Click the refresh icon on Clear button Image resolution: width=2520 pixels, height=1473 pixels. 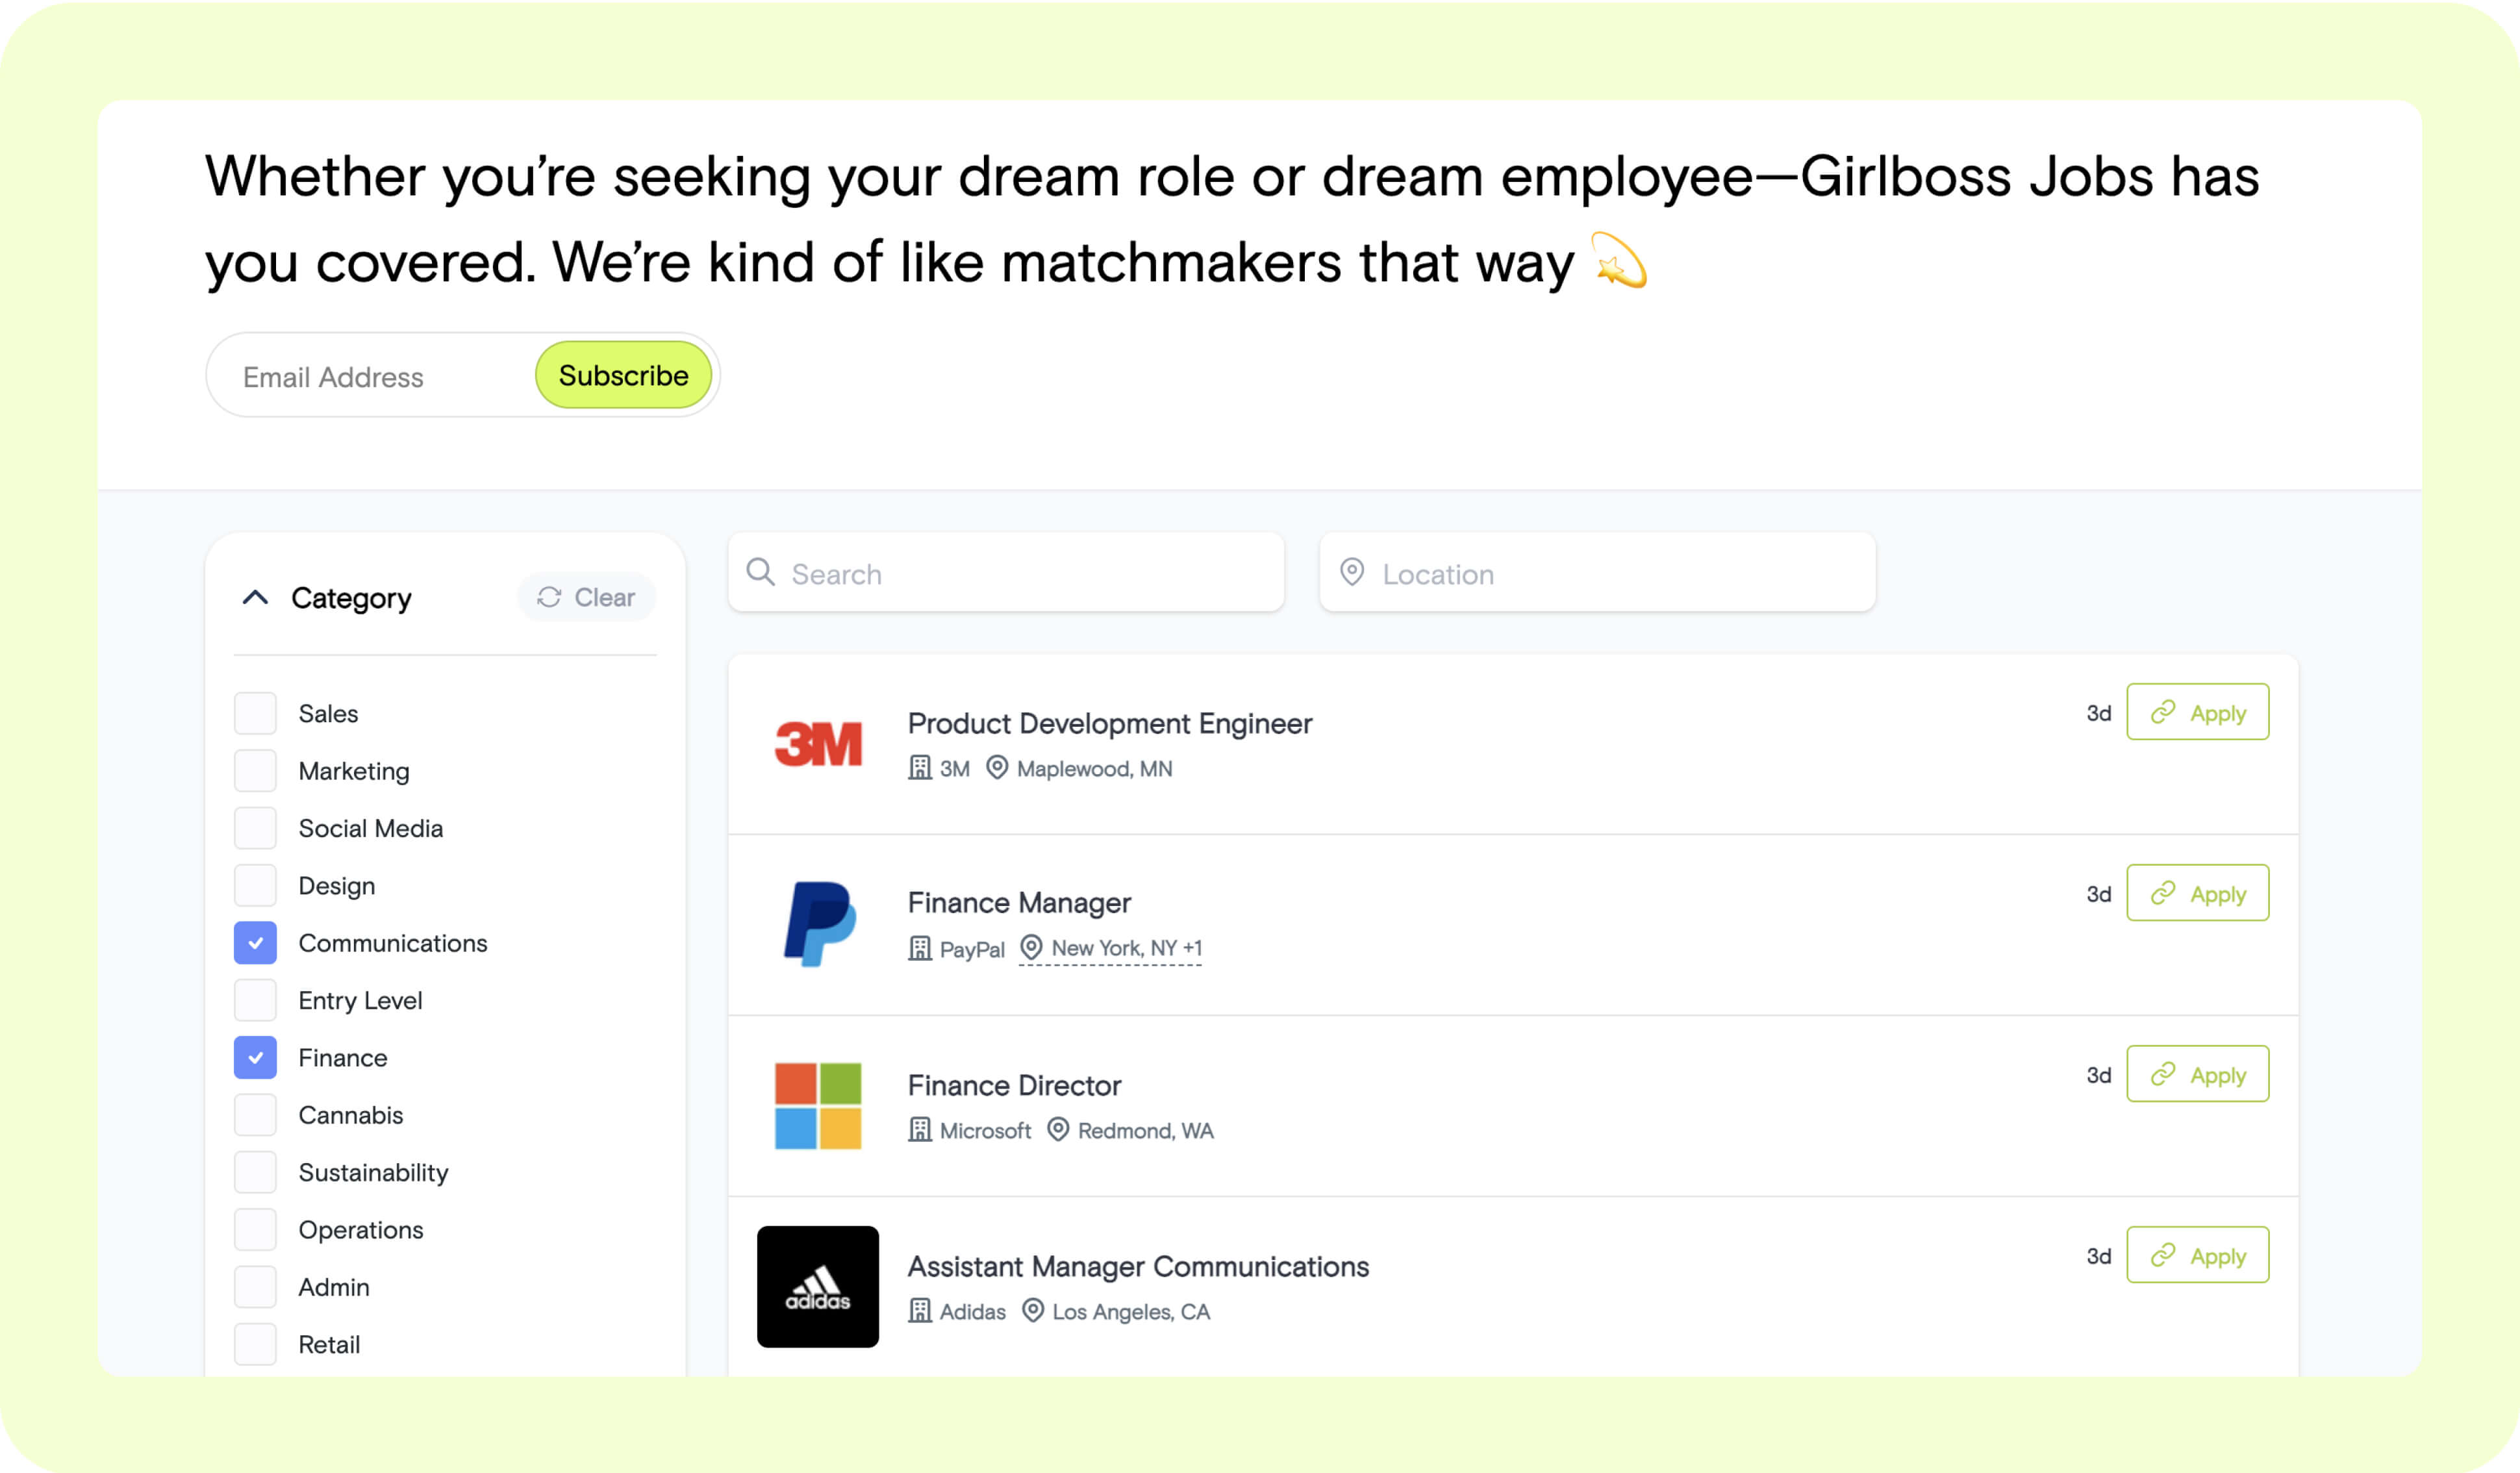[549, 597]
